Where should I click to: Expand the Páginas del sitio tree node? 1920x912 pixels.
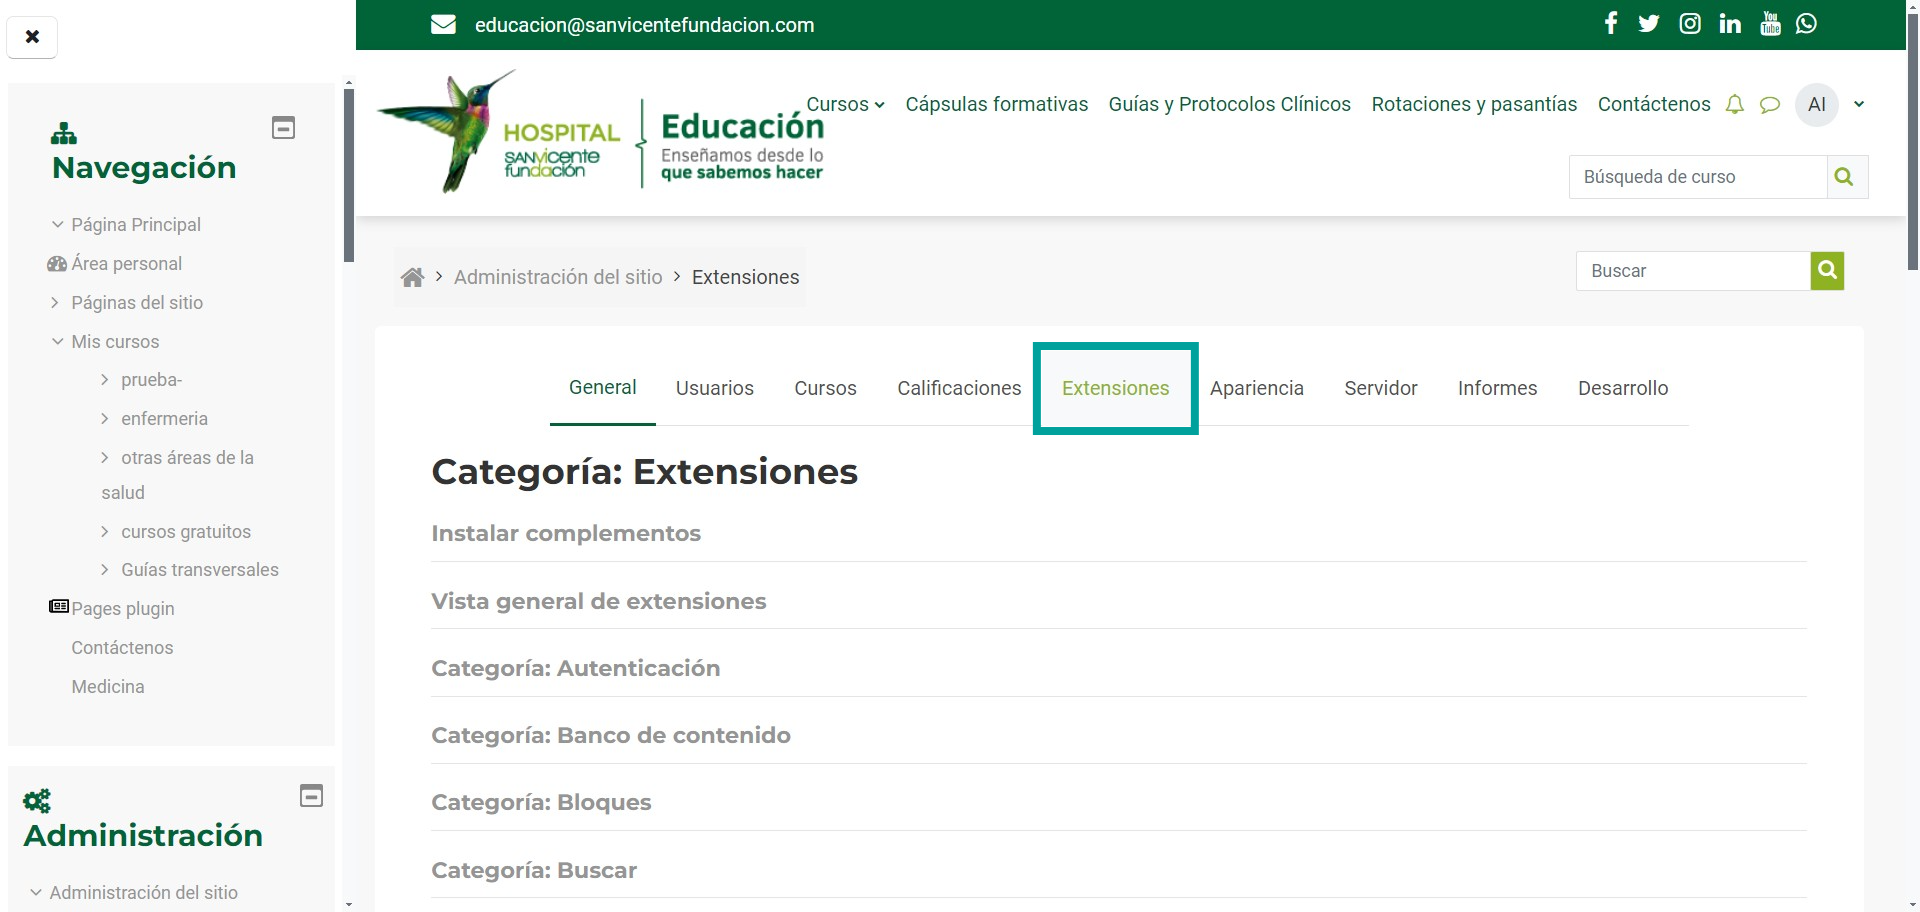(x=56, y=302)
